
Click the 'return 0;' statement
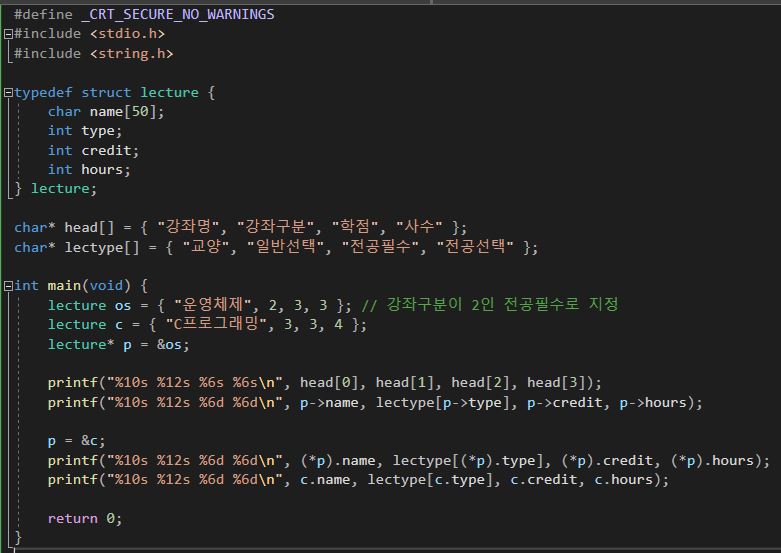click(85, 519)
